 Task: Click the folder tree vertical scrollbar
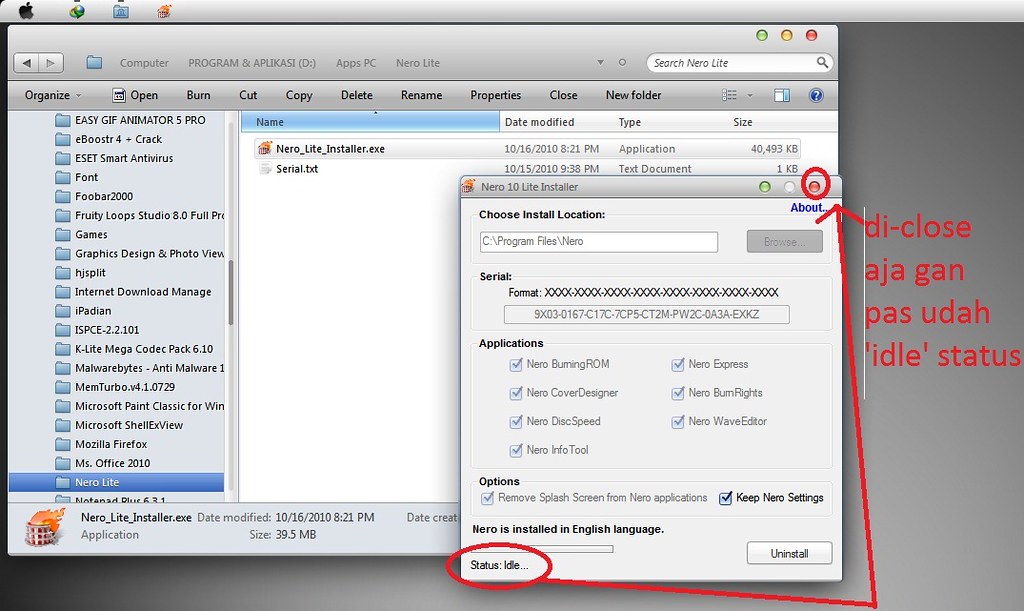[x=231, y=292]
